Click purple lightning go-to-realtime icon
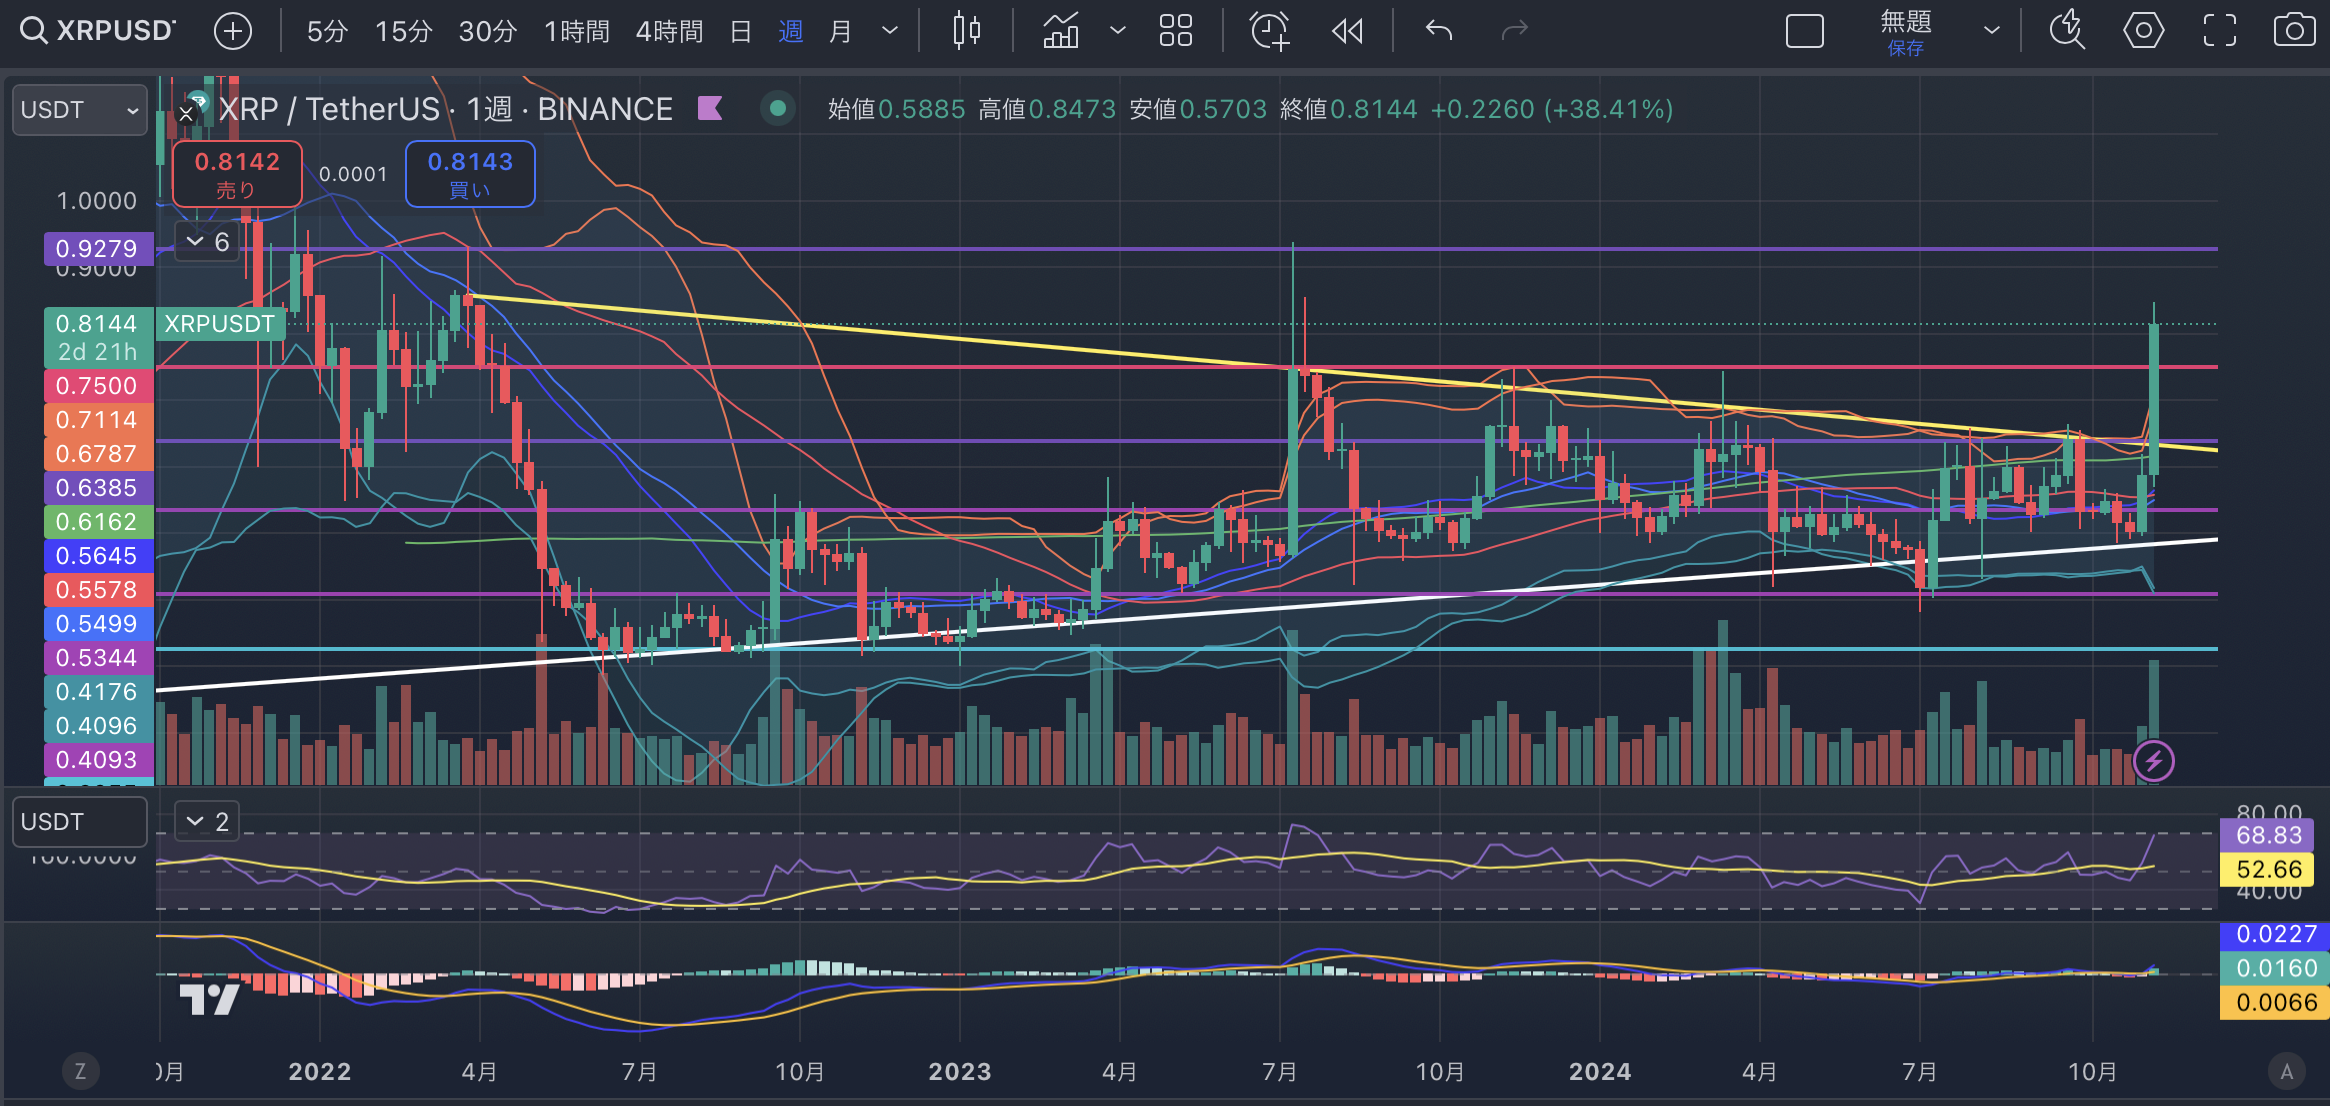Image resolution: width=2330 pixels, height=1106 pixels. coord(2154,761)
